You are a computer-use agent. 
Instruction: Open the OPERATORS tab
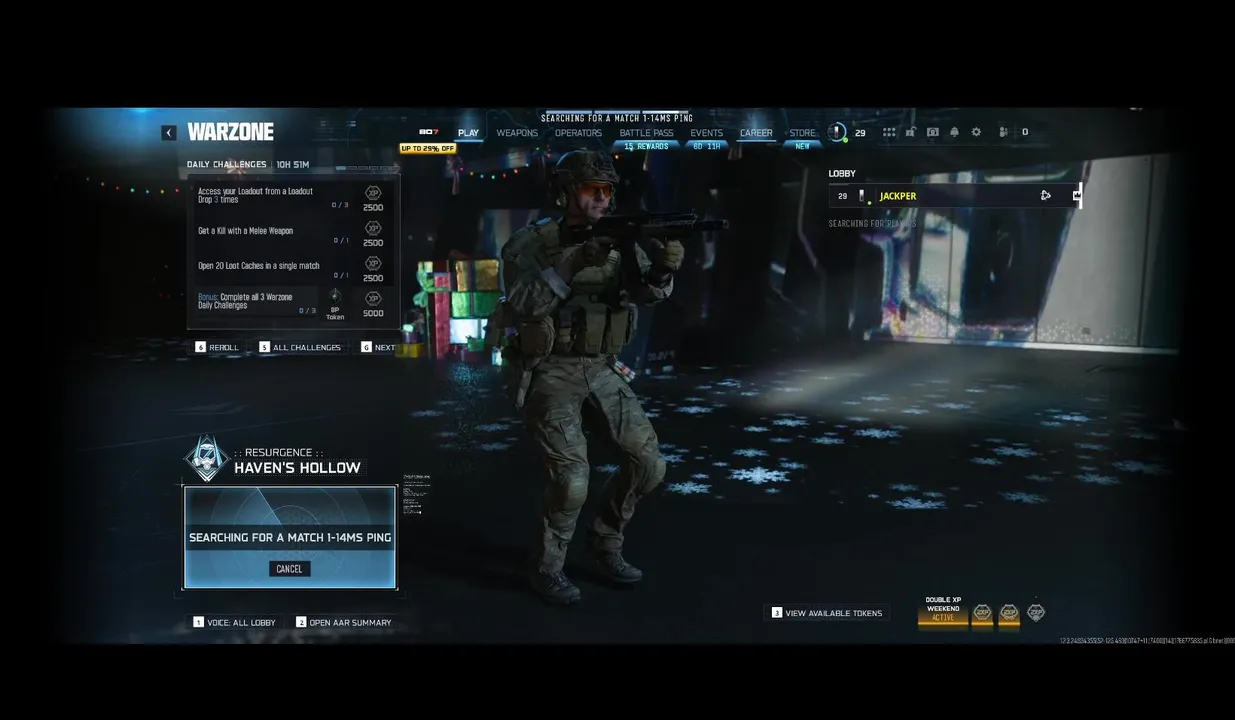[578, 133]
